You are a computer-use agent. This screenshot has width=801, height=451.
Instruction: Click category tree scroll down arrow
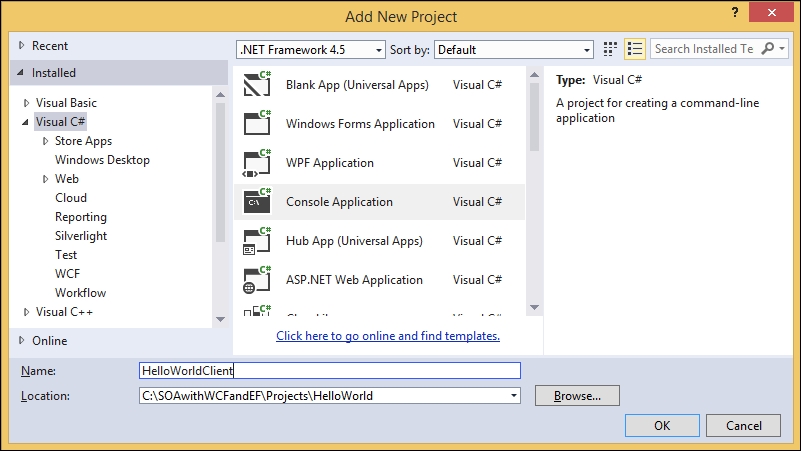point(220,319)
